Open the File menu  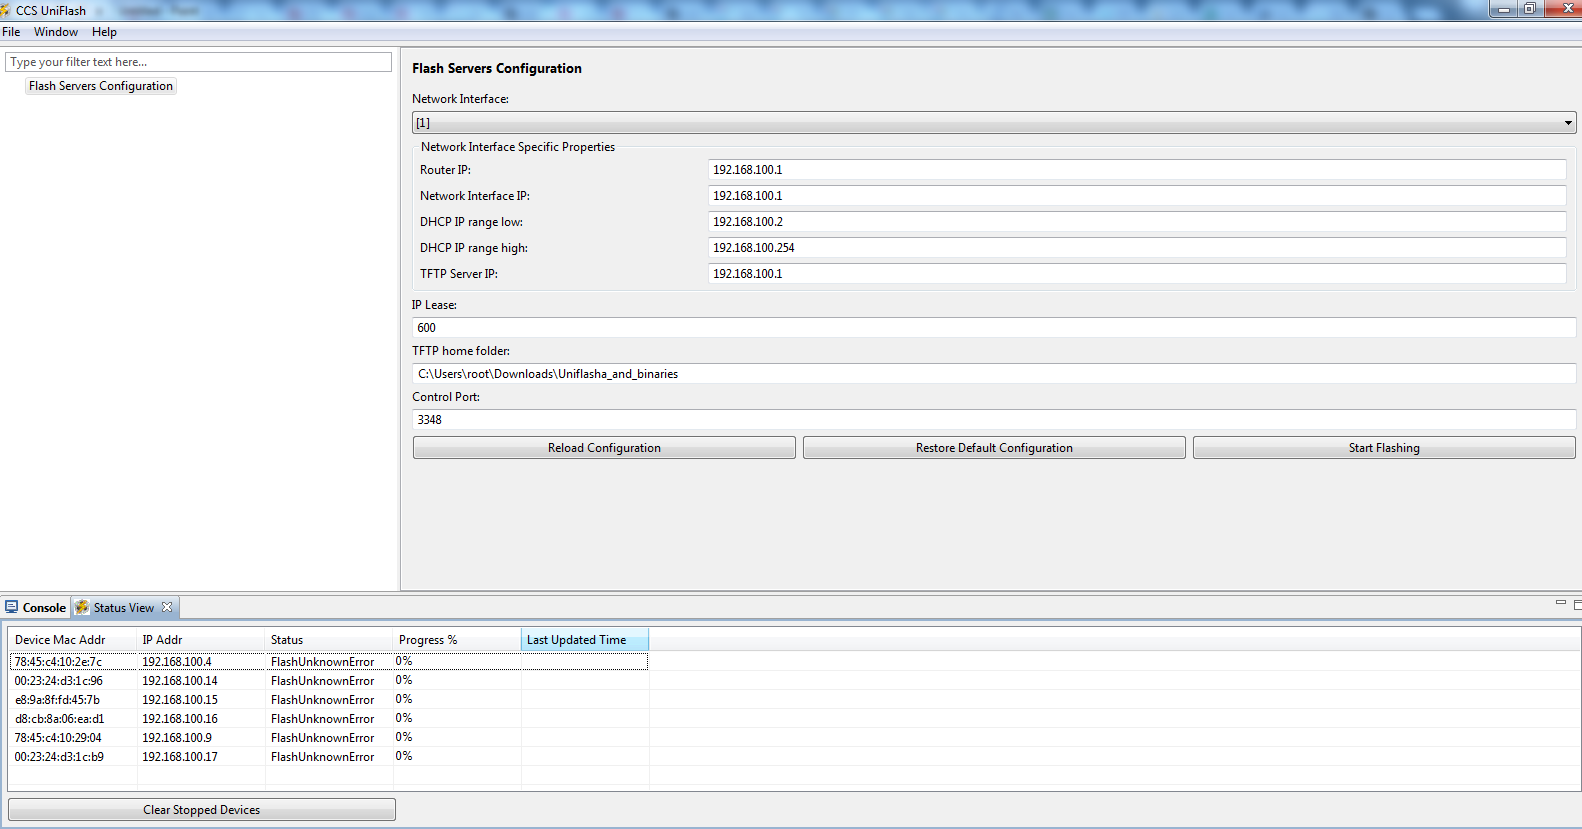(x=11, y=32)
